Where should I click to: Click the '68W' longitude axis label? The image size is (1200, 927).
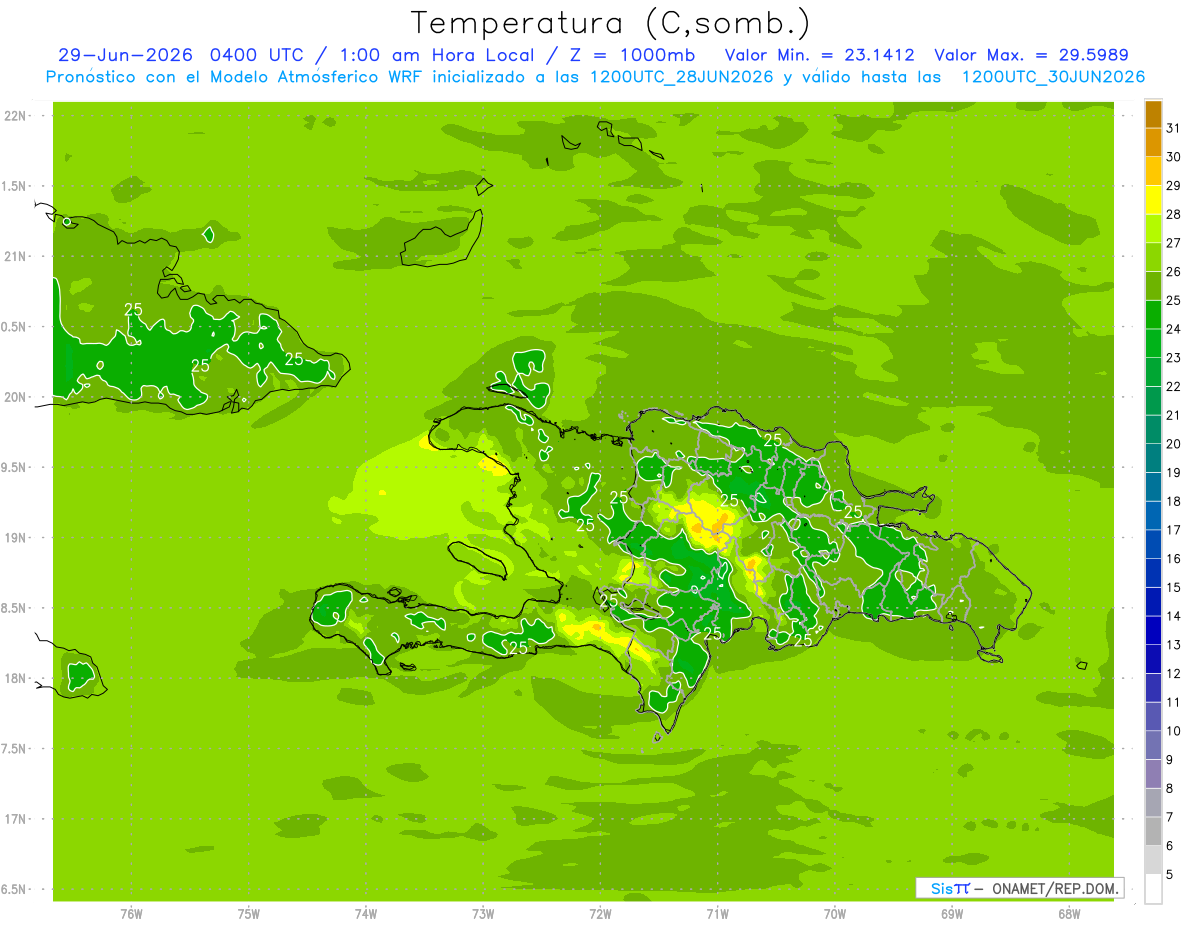point(1069,914)
